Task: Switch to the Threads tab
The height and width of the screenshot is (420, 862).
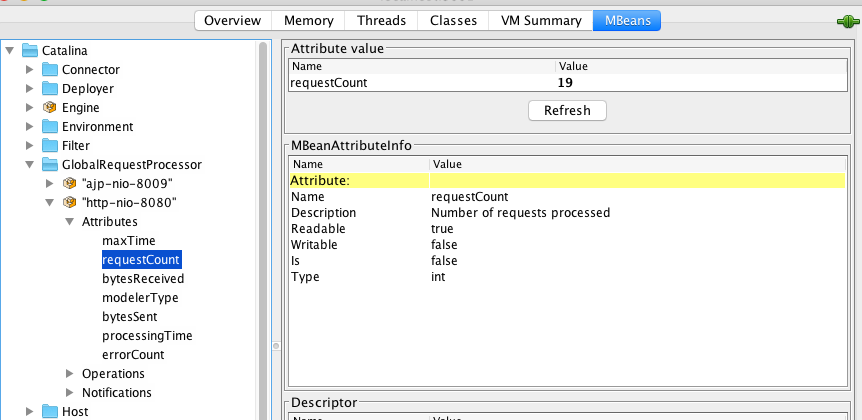Action: pyautogui.click(x=380, y=20)
